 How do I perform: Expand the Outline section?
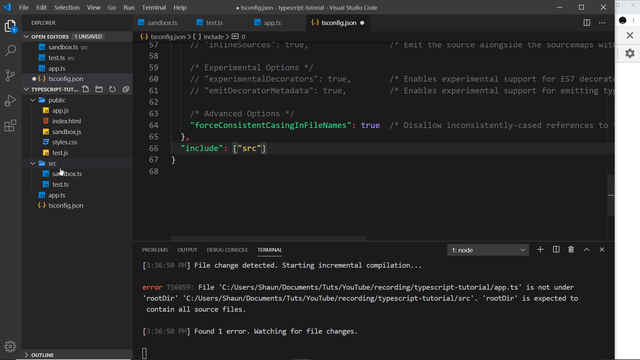click(27, 355)
